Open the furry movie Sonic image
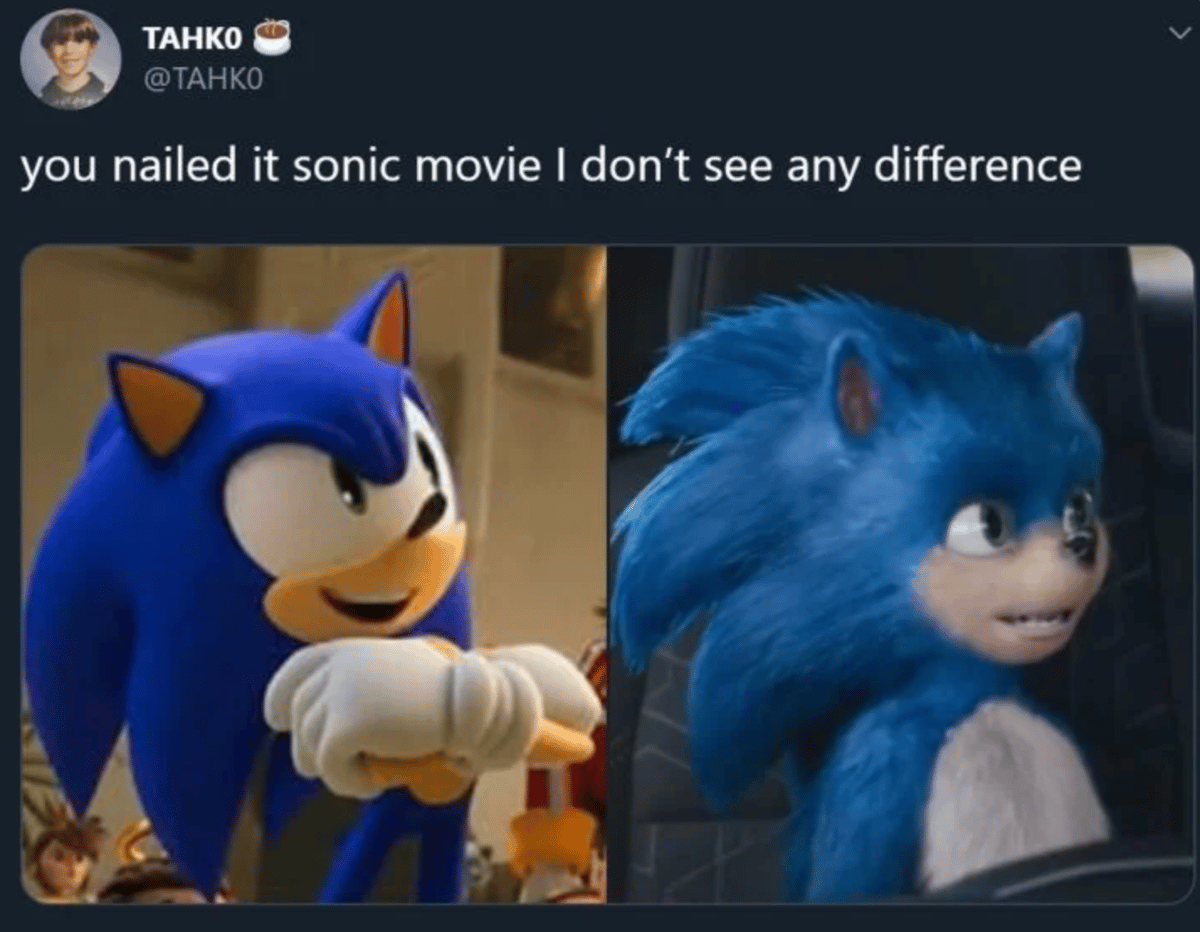 pos(901,574)
